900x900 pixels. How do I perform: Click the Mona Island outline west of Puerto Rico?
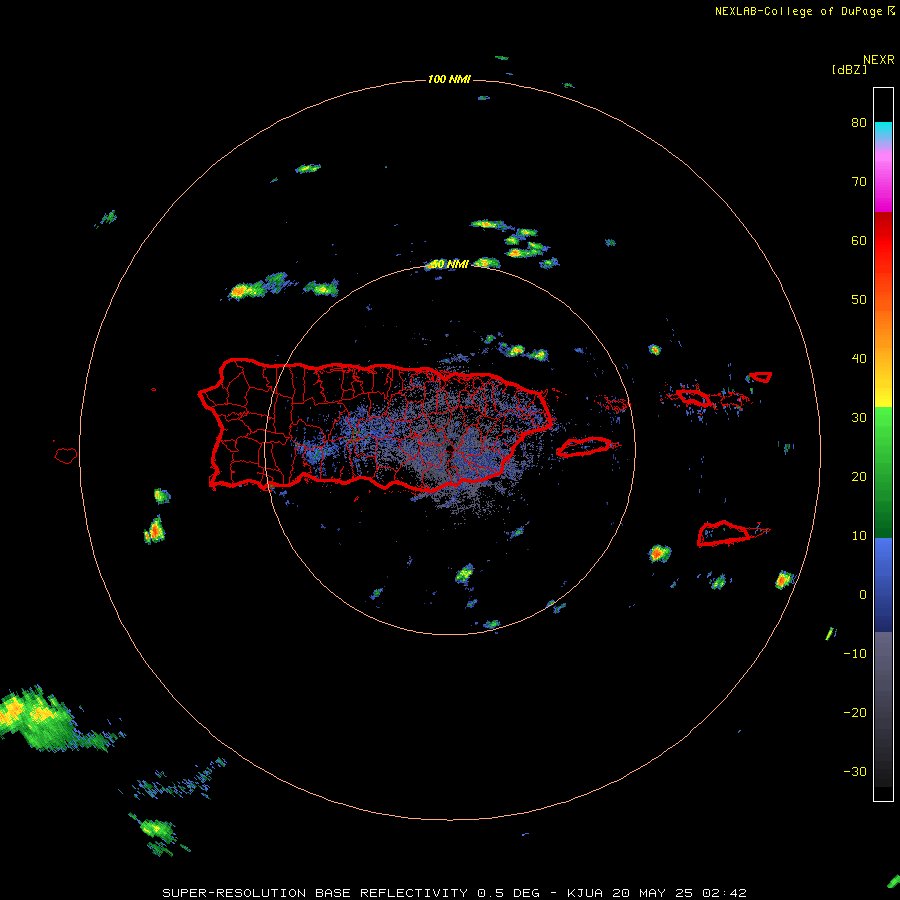65,456
